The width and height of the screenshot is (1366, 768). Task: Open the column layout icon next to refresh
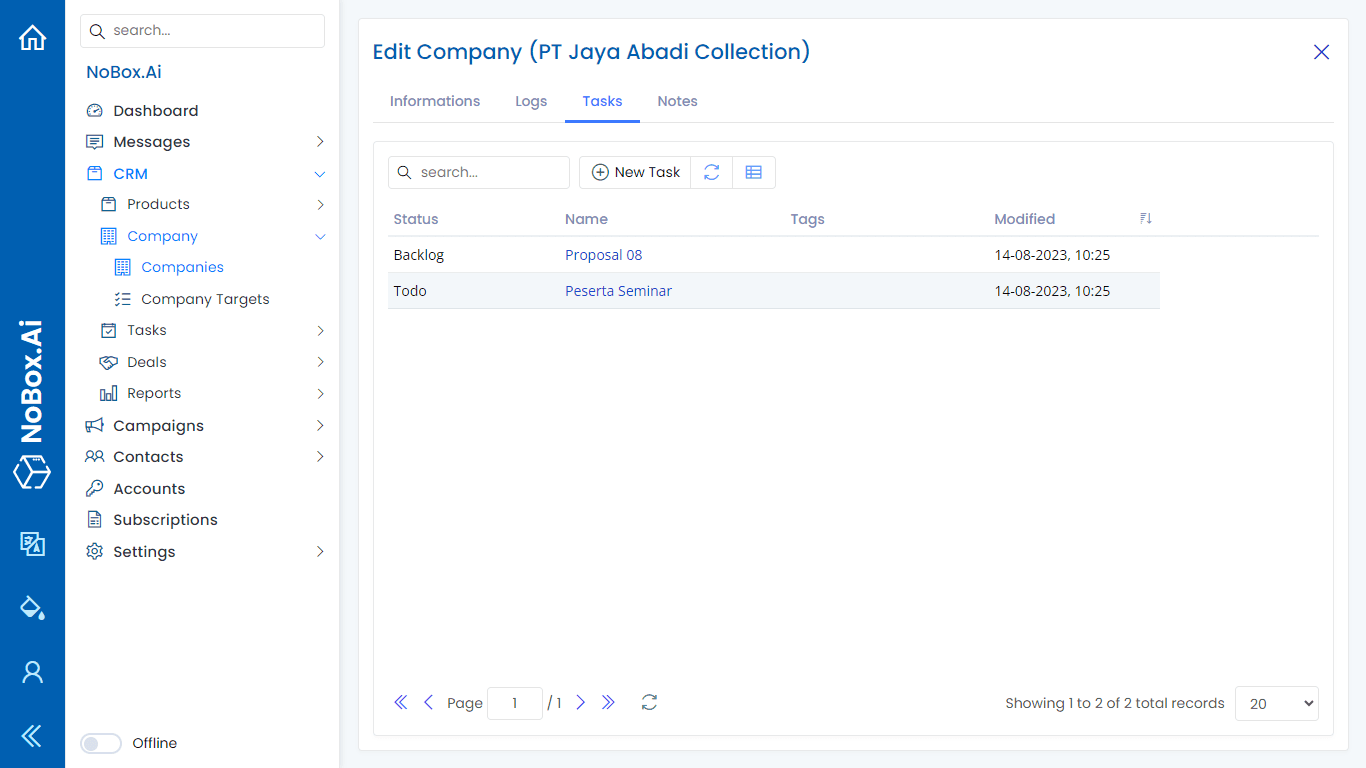[x=754, y=172]
